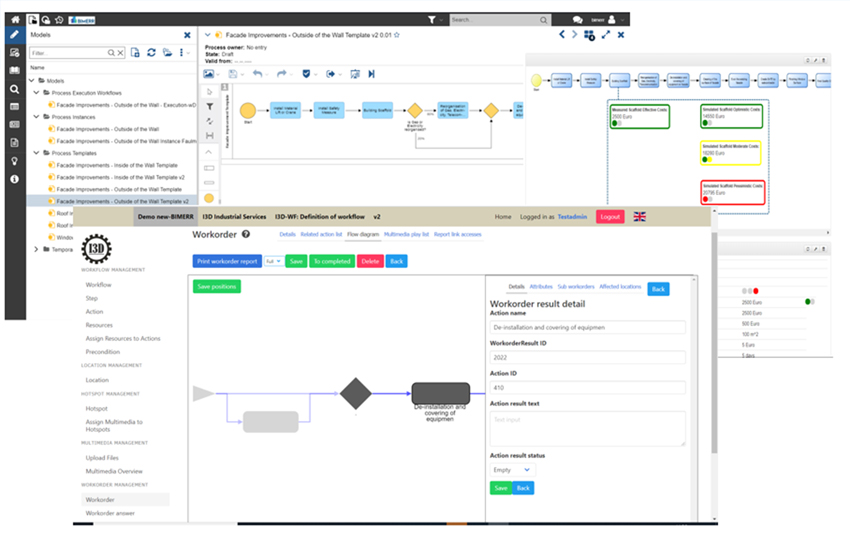
Task: Open the info circle icon in the left sidebar
Action: click(15, 179)
